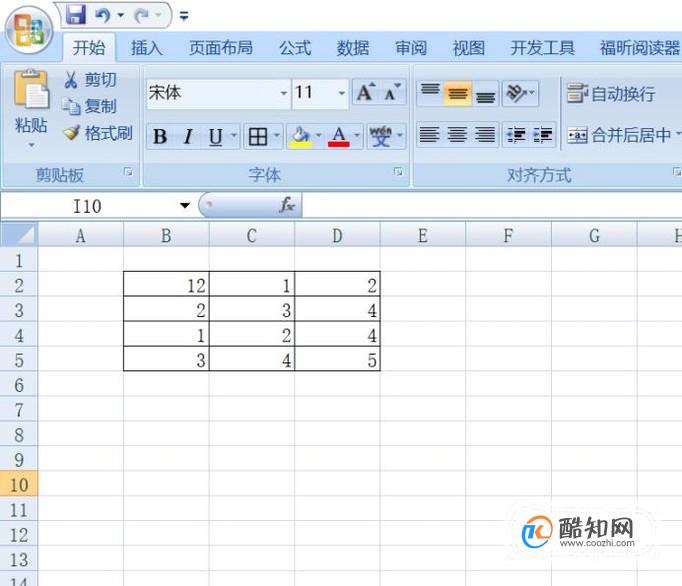Viewport: 682px width, 586px height.
Task: Open the 公式 ribbon tab
Action: (x=295, y=47)
